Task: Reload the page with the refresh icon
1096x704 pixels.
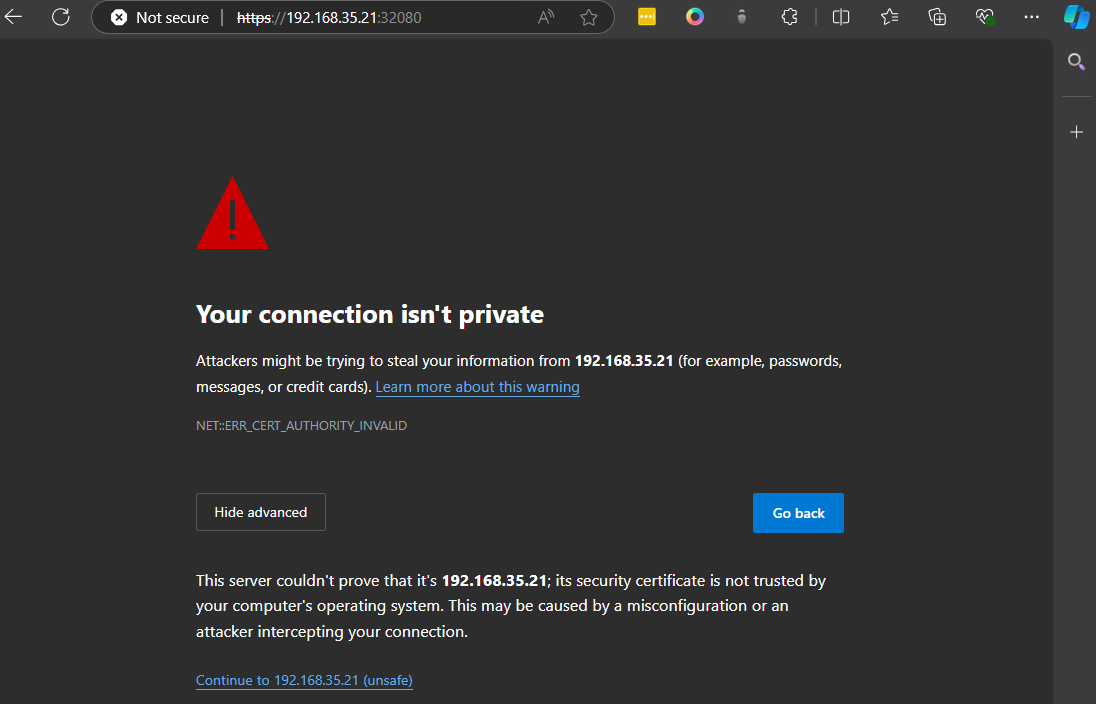Action: (61, 17)
